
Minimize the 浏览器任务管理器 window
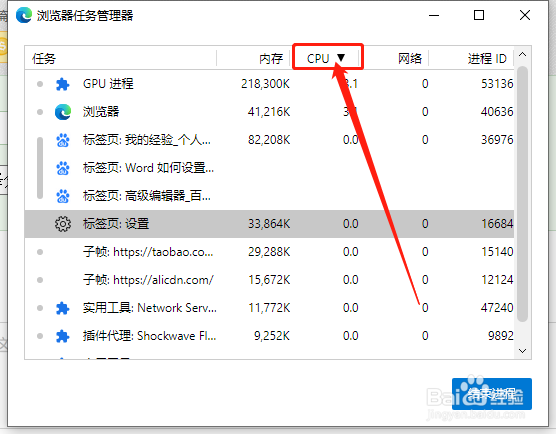pyautogui.click(x=434, y=16)
